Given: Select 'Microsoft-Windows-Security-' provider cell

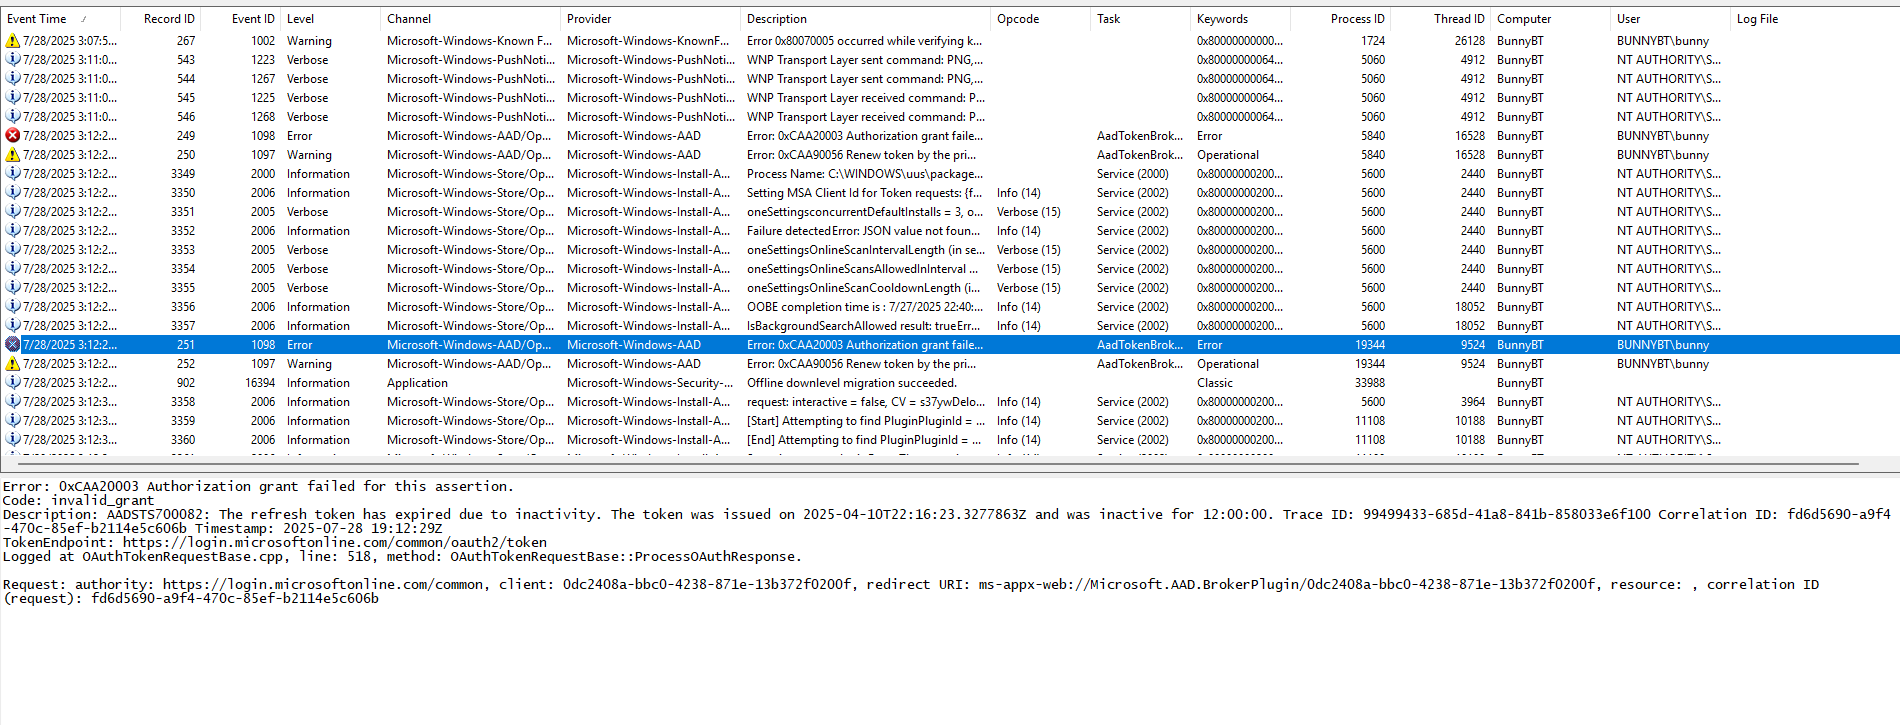Looking at the screenshot, I should coord(650,383).
